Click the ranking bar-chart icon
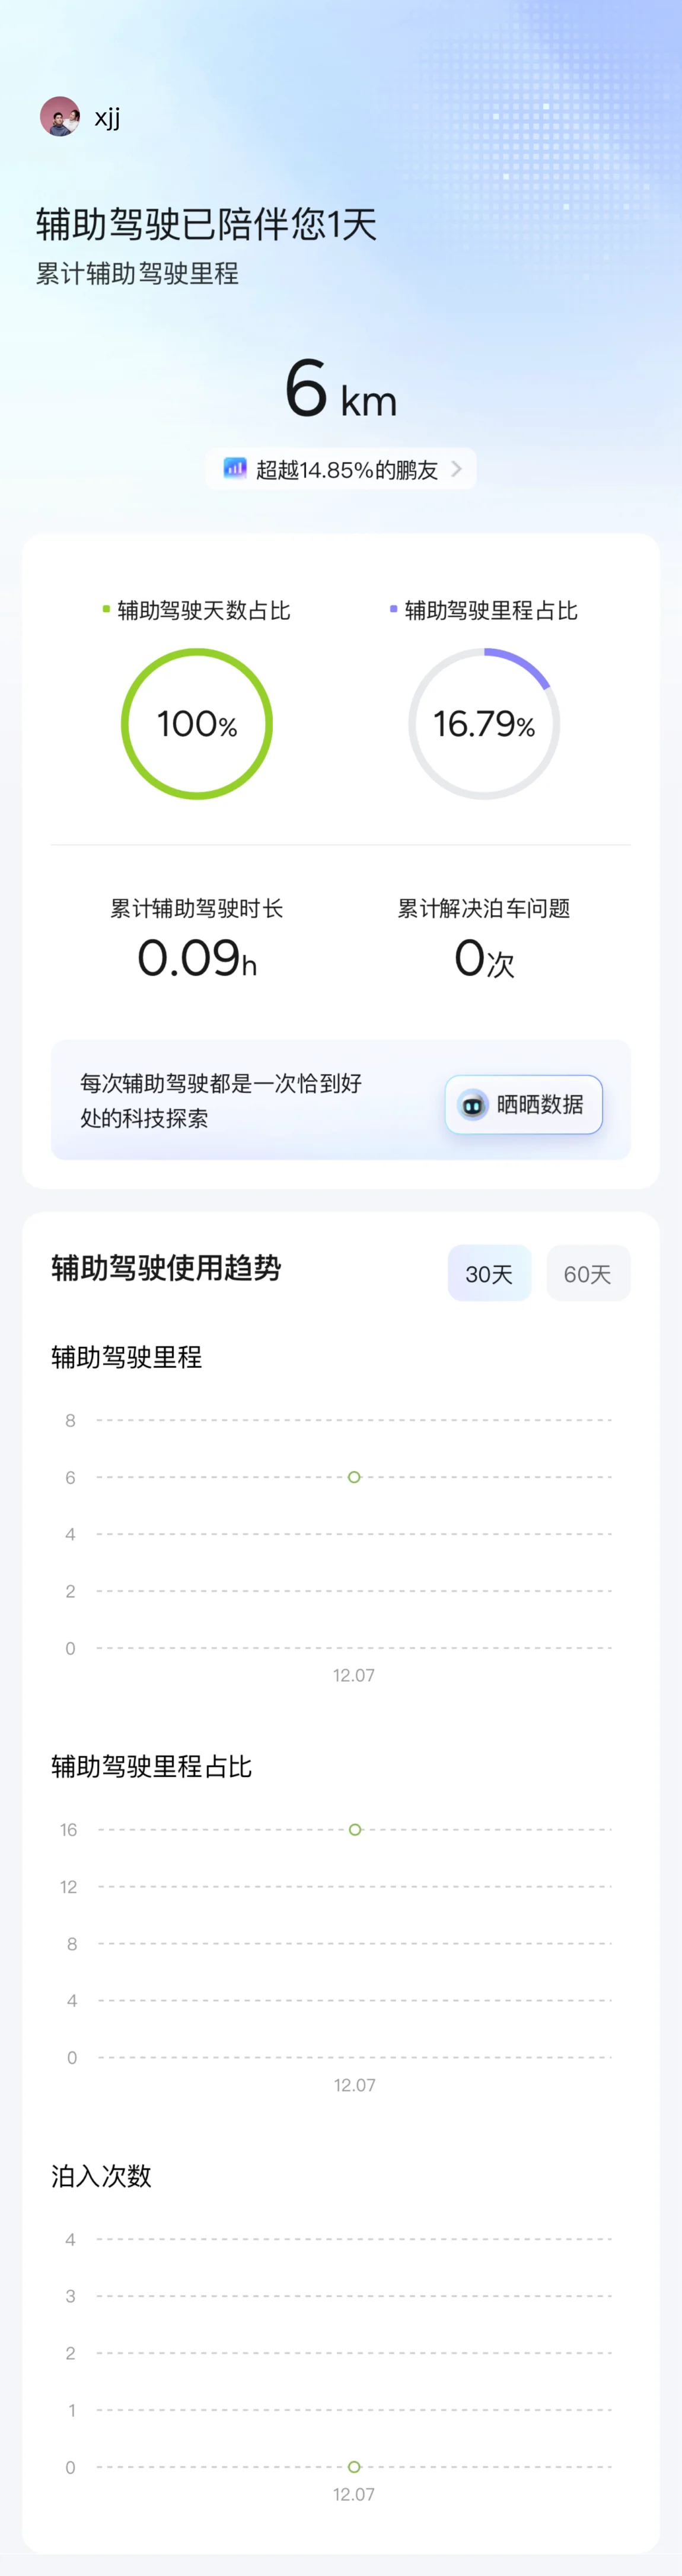682x2576 pixels. [x=235, y=468]
